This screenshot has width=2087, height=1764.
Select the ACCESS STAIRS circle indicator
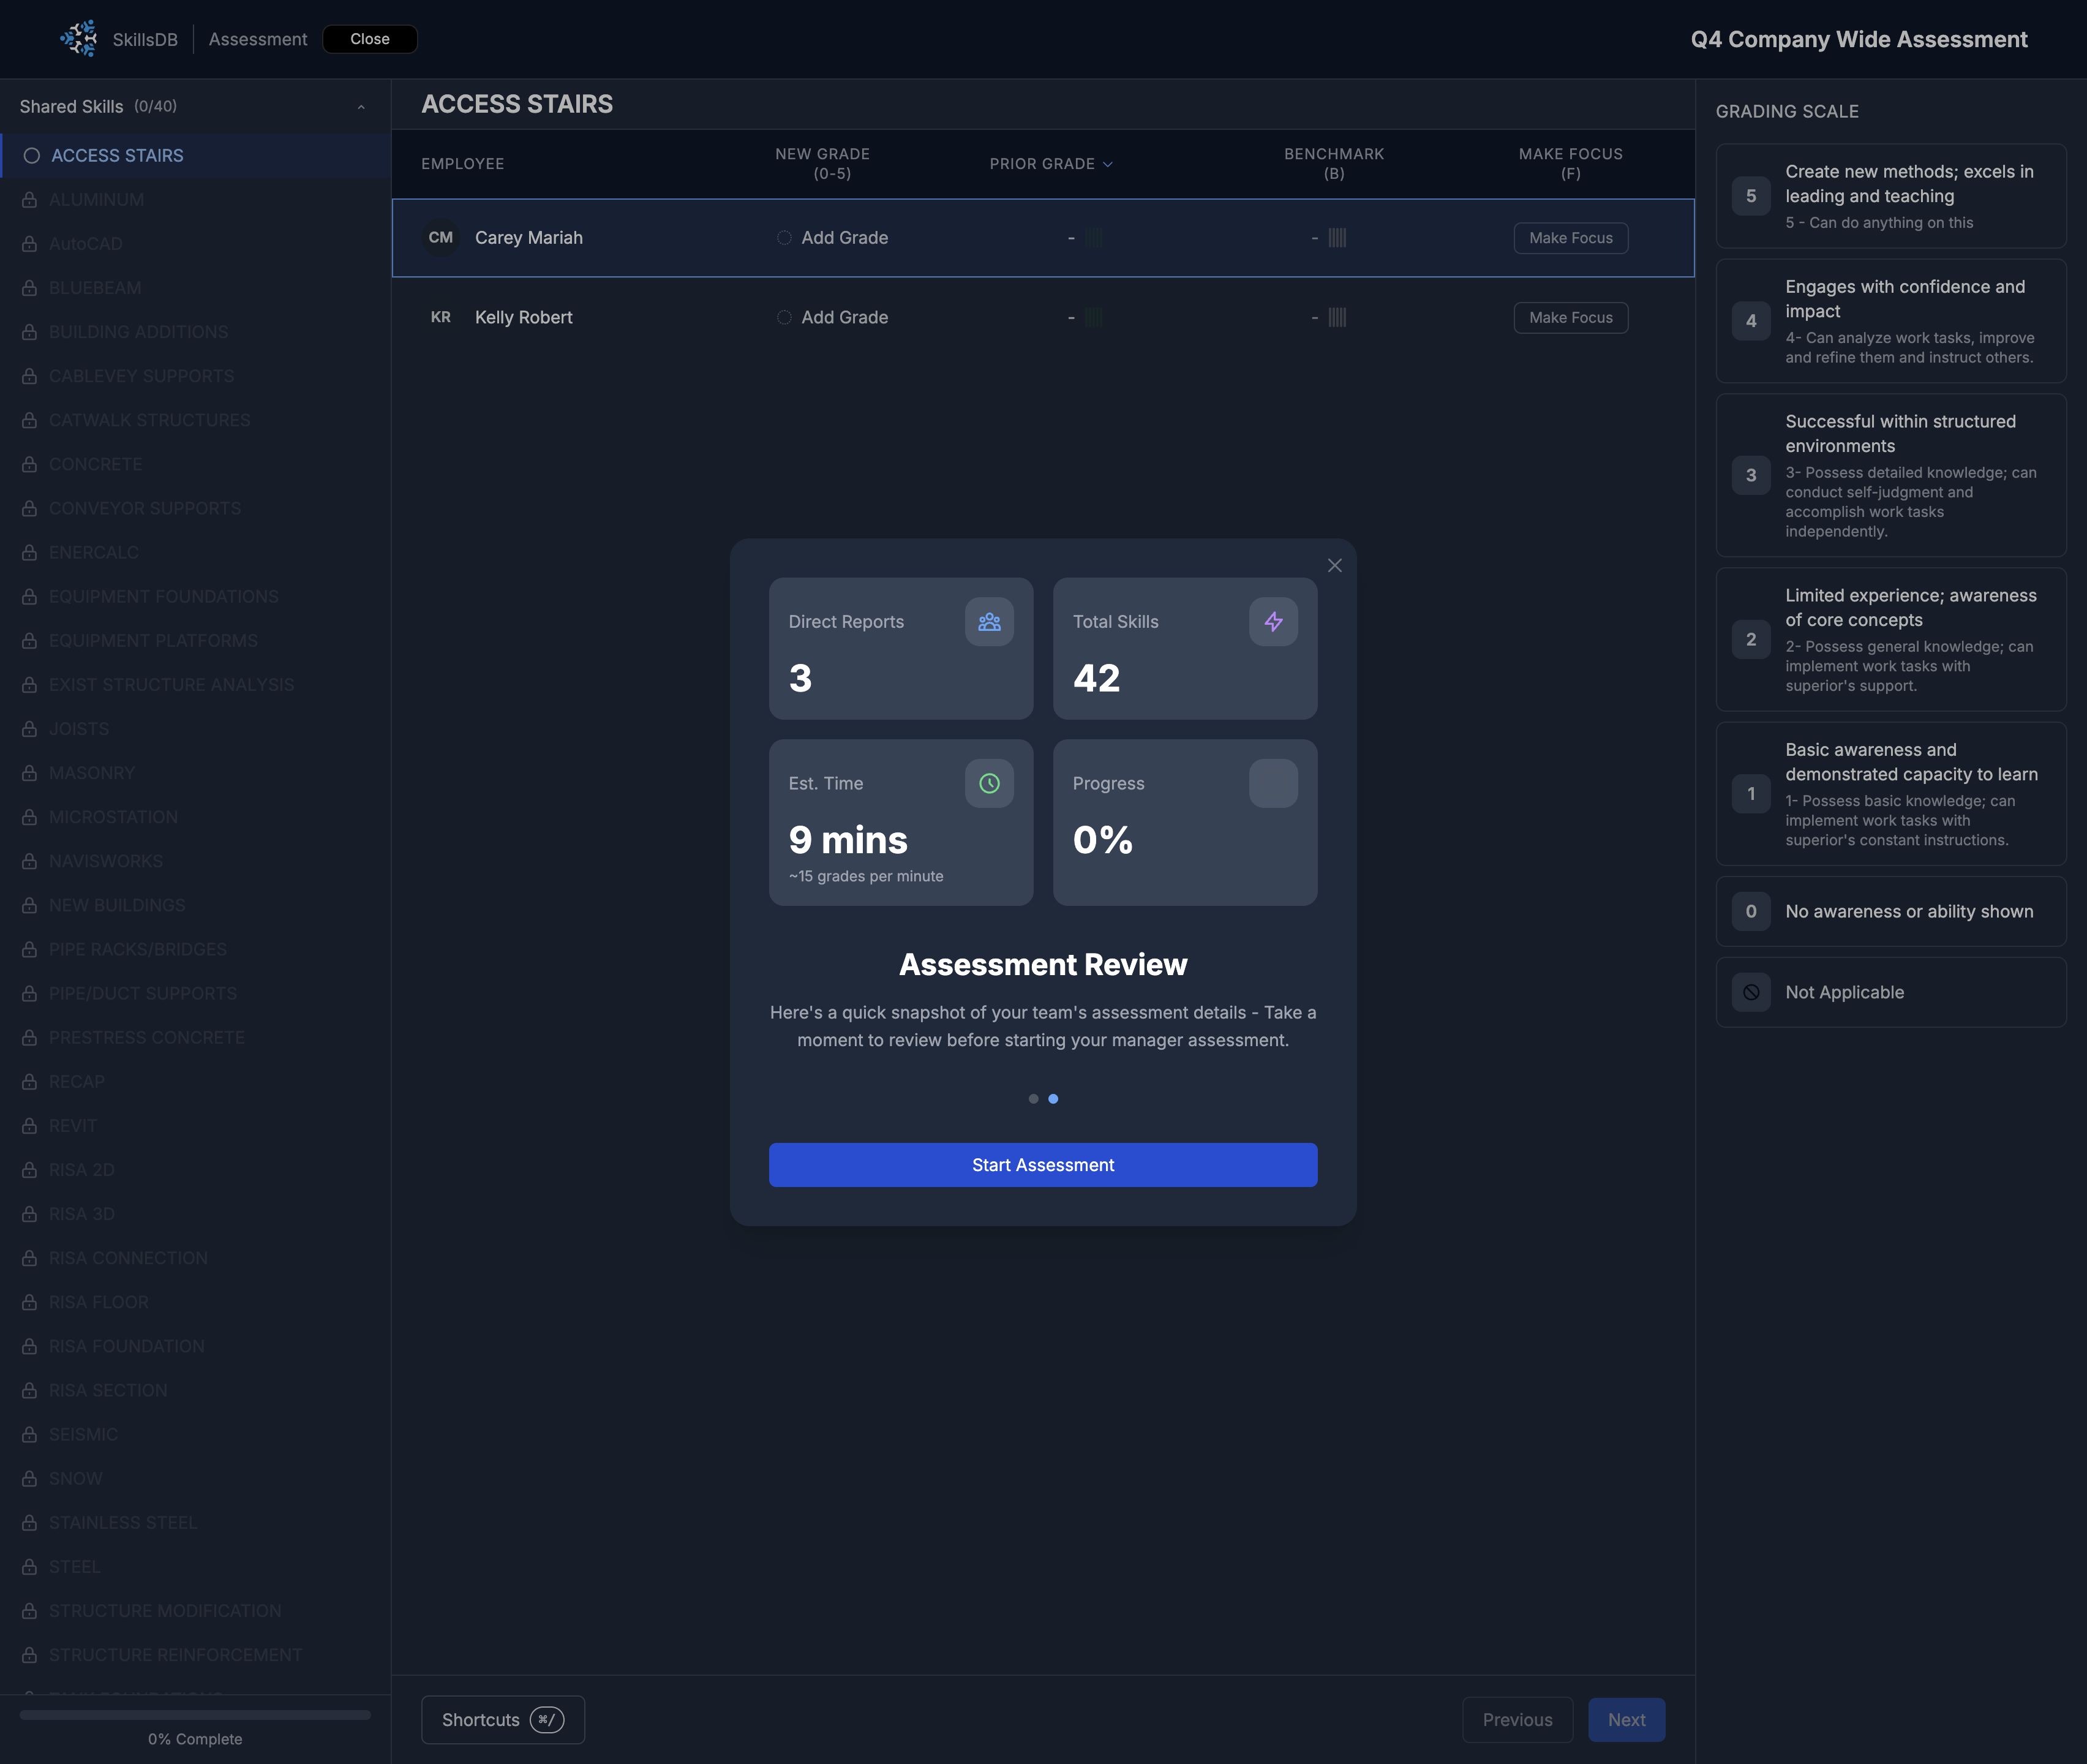click(x=32, y=156)
